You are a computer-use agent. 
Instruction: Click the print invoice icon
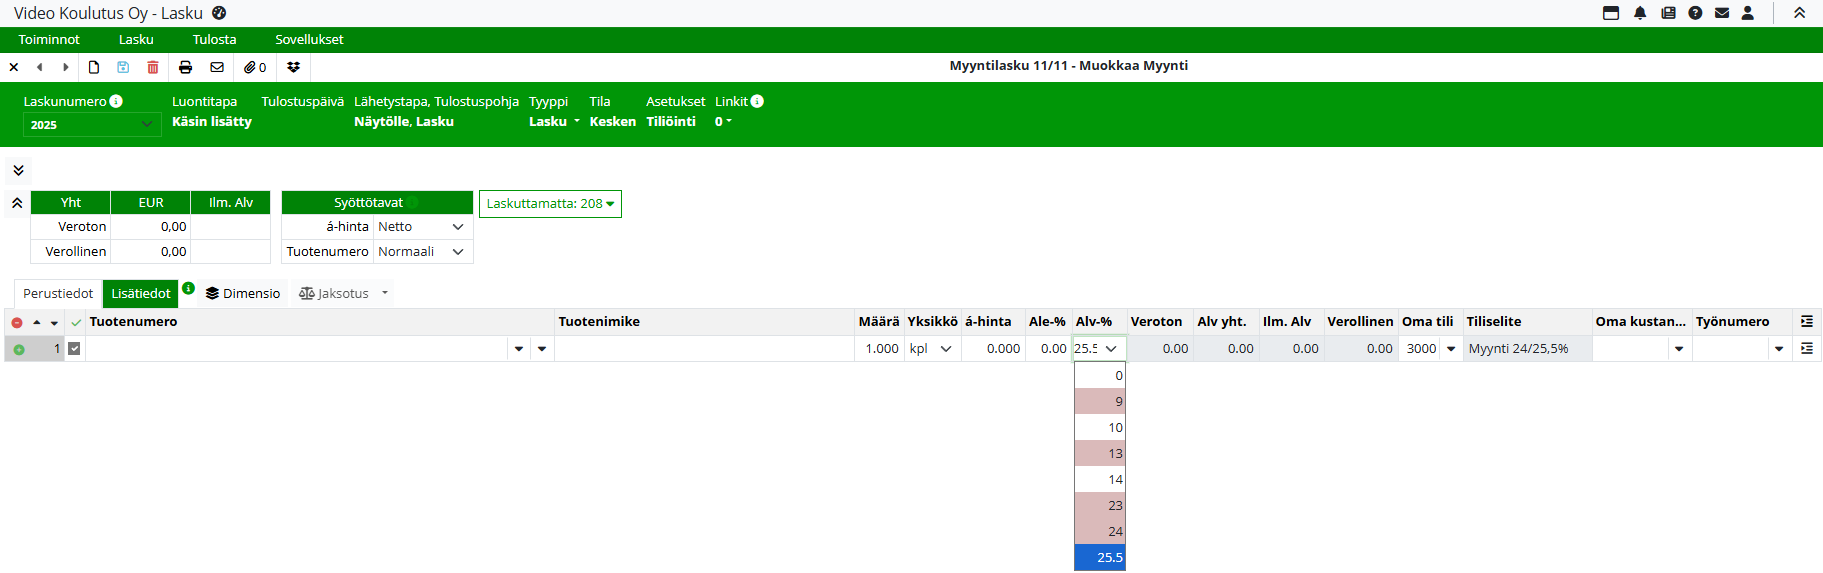click(185, 67)
